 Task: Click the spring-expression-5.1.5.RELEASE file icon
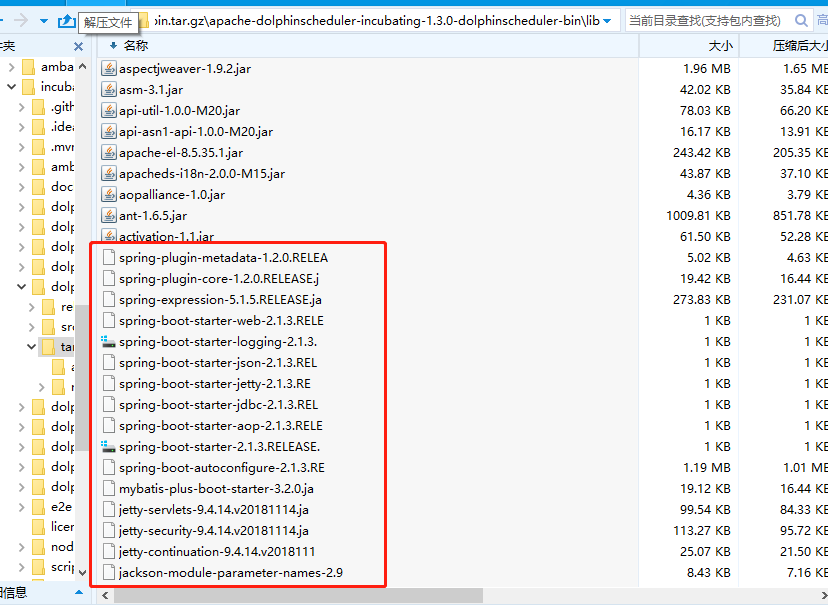109,299
